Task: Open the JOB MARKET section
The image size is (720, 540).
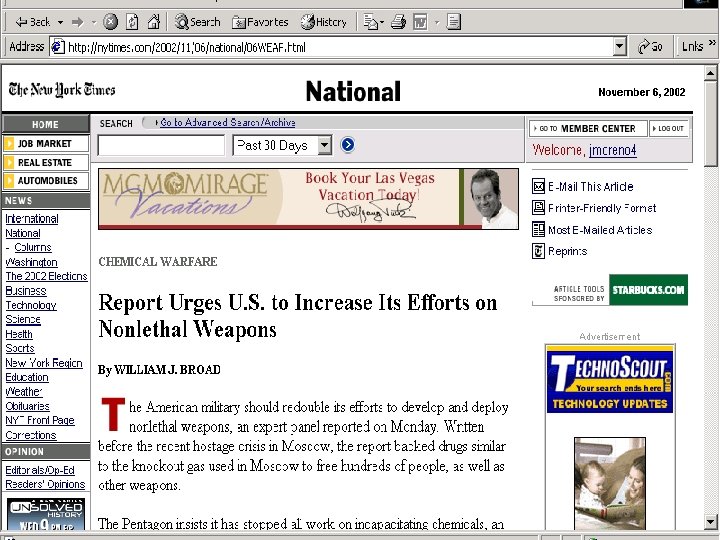Action: click(x=45, y=144)
